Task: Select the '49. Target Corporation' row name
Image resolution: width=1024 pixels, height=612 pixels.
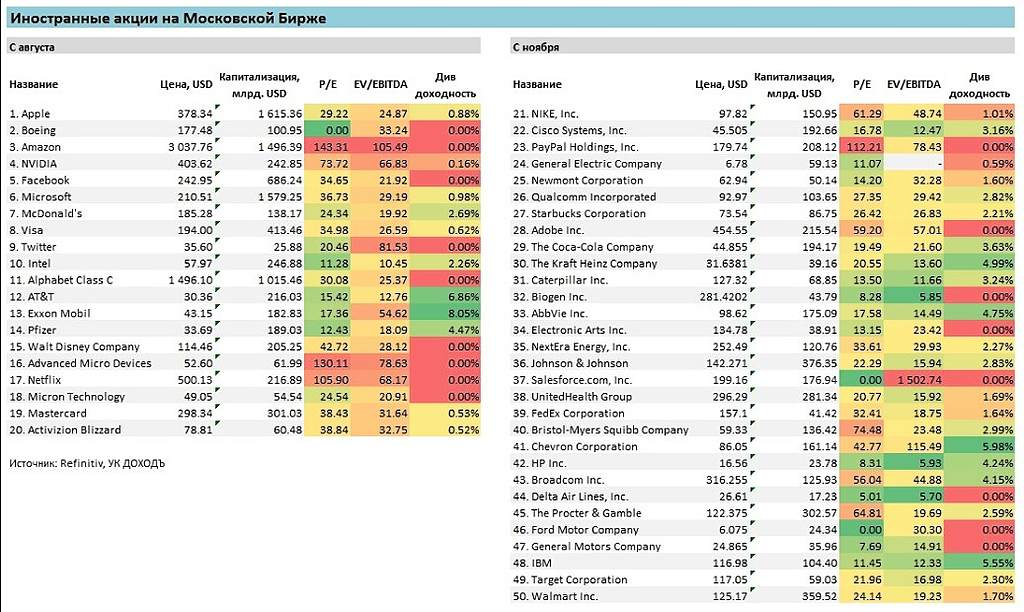Action: click(x=570, y=580)
